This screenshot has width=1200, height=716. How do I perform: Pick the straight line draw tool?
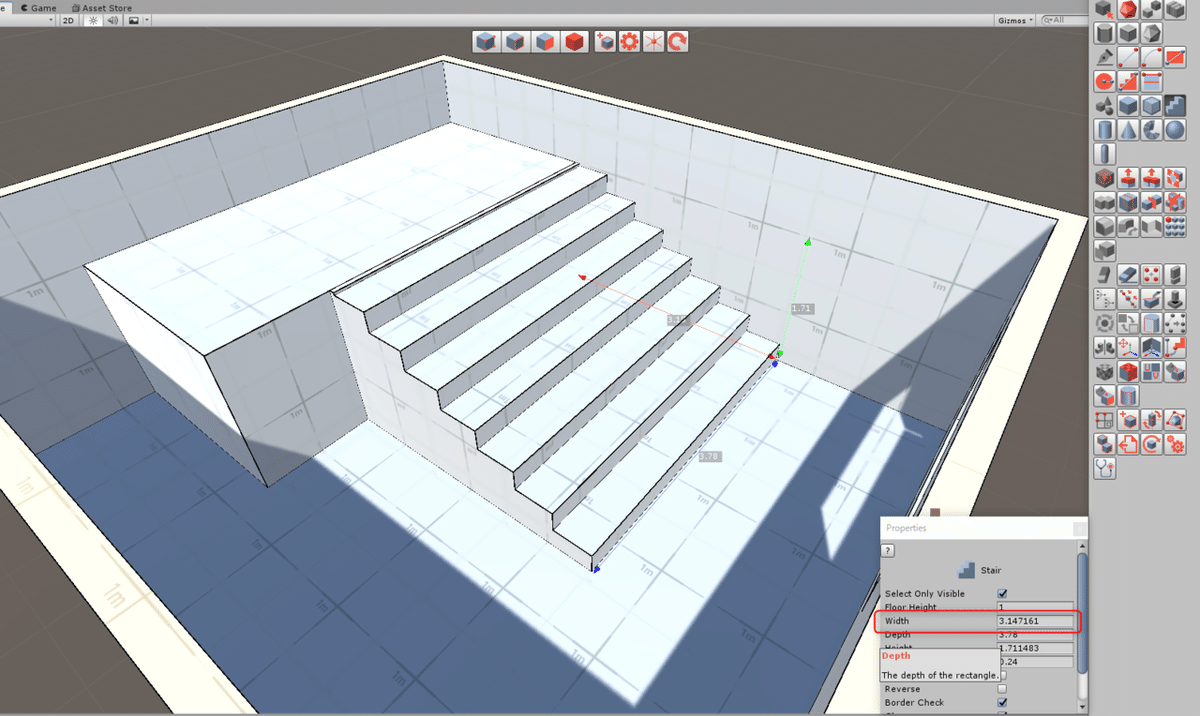tap(1128, 57)
